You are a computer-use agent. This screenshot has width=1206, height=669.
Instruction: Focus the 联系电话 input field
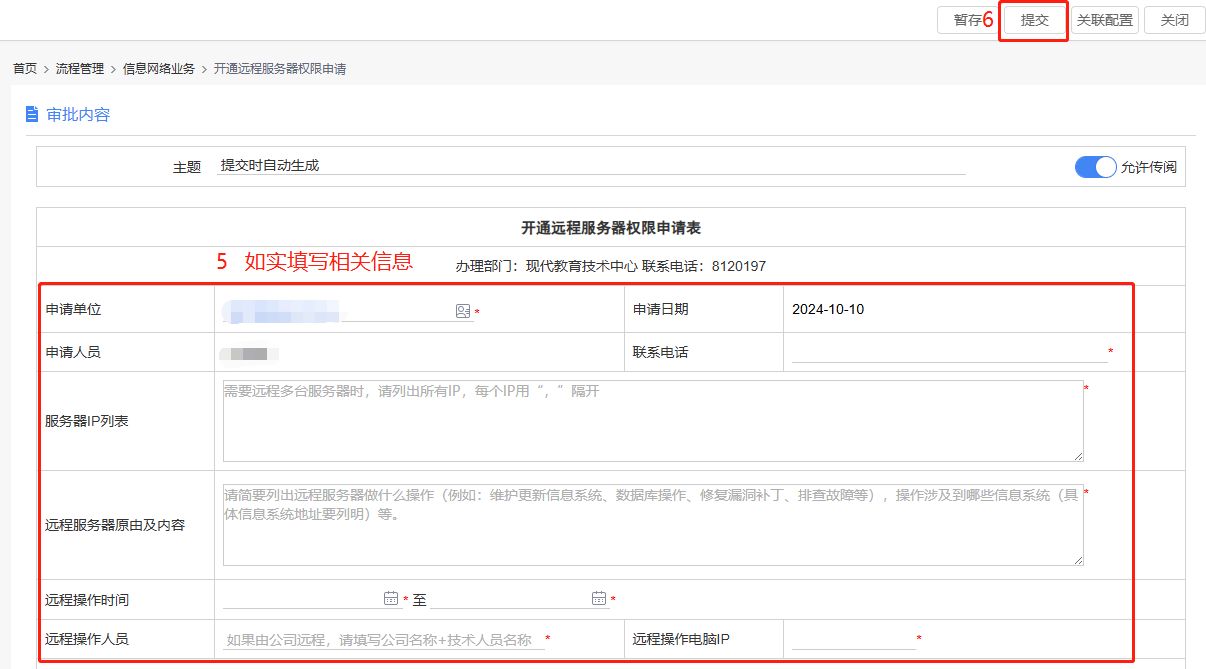coord(948,351)
